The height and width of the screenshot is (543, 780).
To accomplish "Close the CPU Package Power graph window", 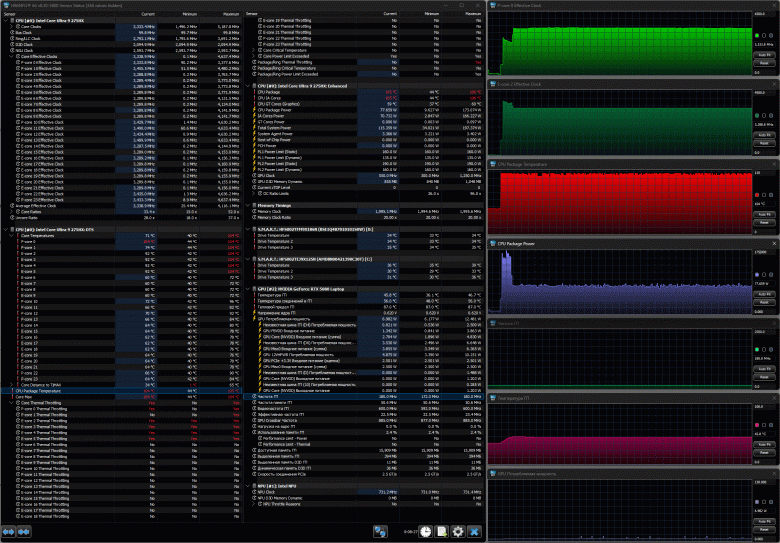I will click(775, 244).
